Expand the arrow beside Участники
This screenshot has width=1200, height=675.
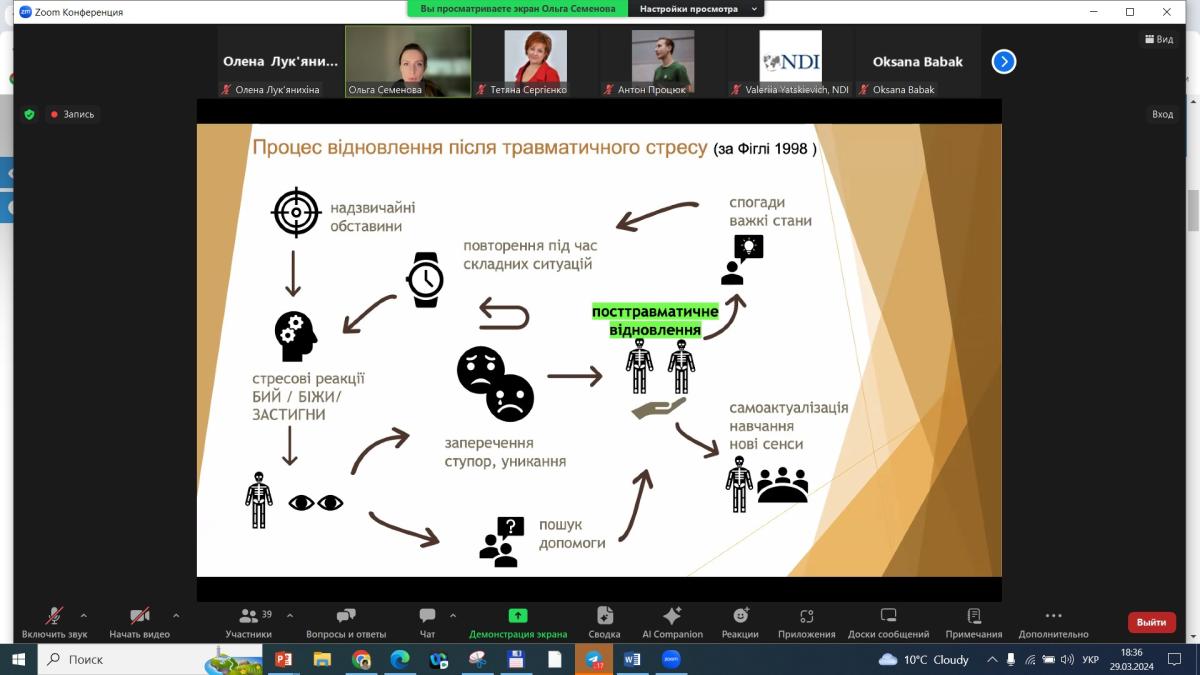point(291,615)
